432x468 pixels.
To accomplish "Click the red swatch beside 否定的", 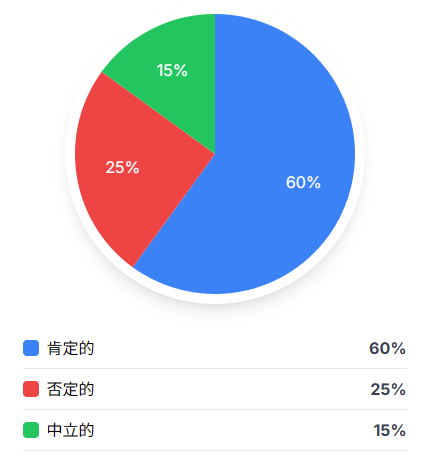I will [x=31, y=389].
